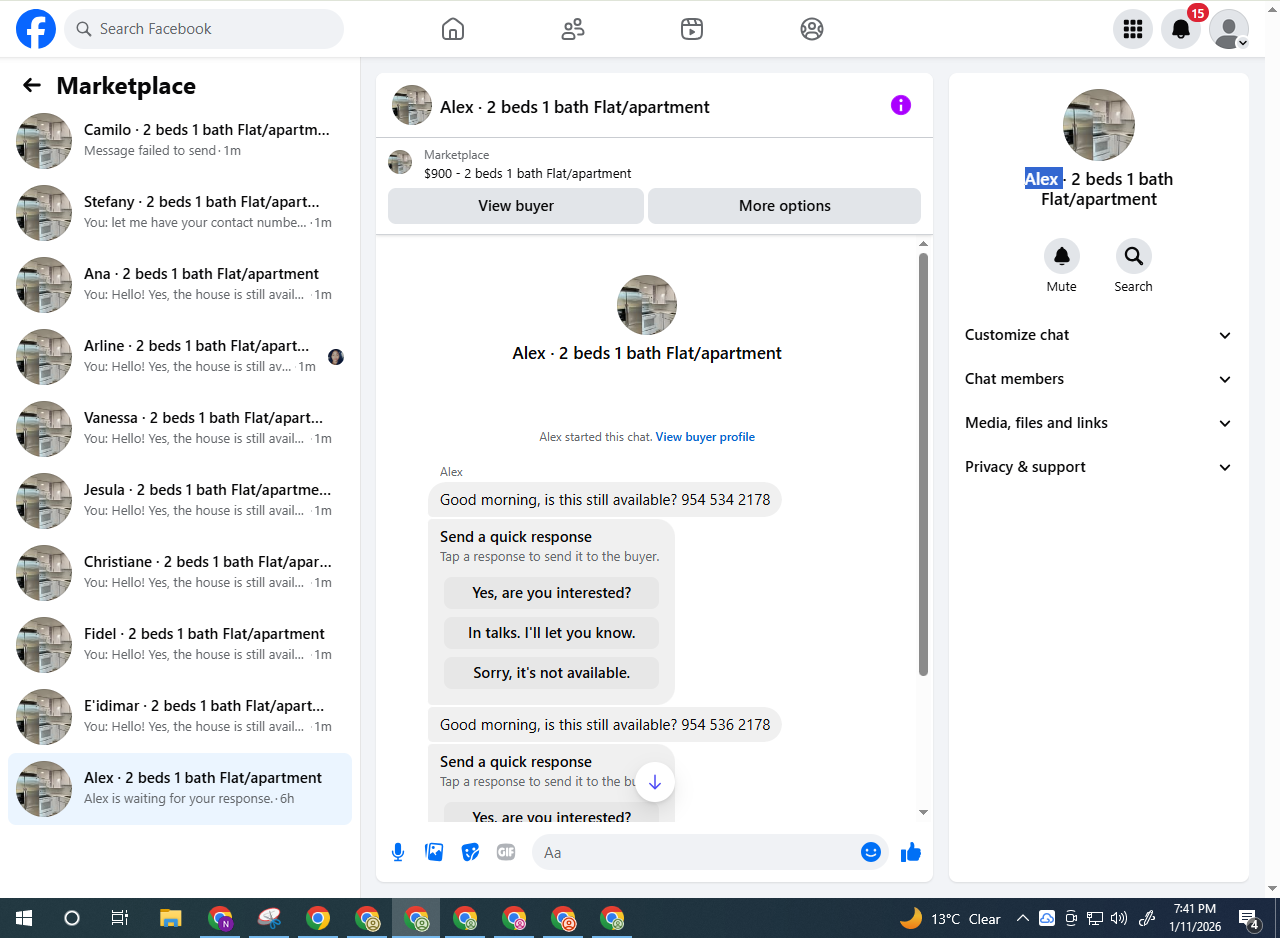The image size is (1280, 938).
Task: Open the Video/Reels icon in top navigation
Action: (x=692, y=29)
